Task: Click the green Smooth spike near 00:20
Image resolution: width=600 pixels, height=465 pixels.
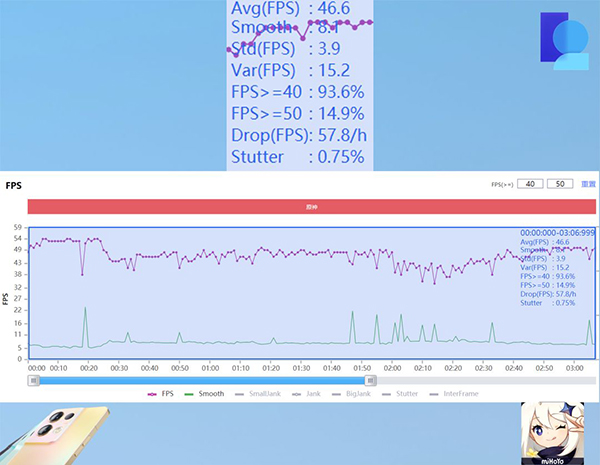Action: 85,325
